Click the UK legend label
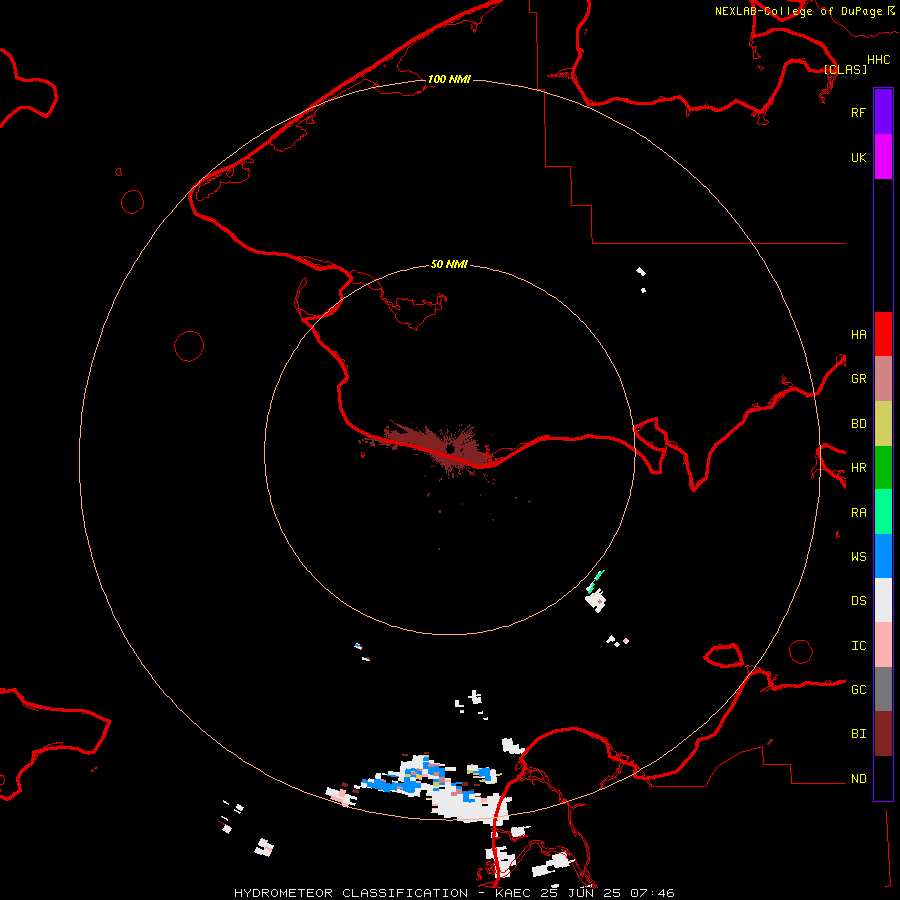Image resolution: width=900 pixels, height=900 pixels. click(858, 157)
